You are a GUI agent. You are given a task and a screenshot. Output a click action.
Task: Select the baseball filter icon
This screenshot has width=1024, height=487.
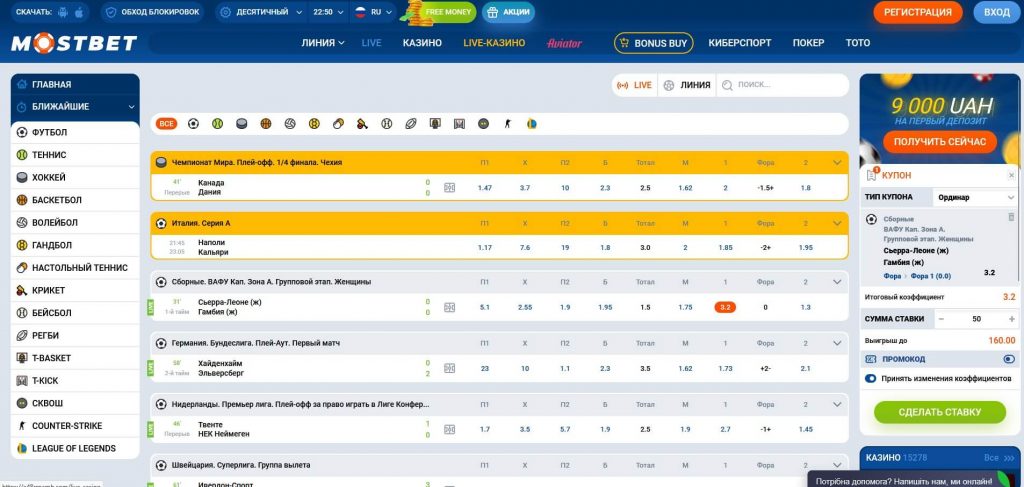pos(387,123)
